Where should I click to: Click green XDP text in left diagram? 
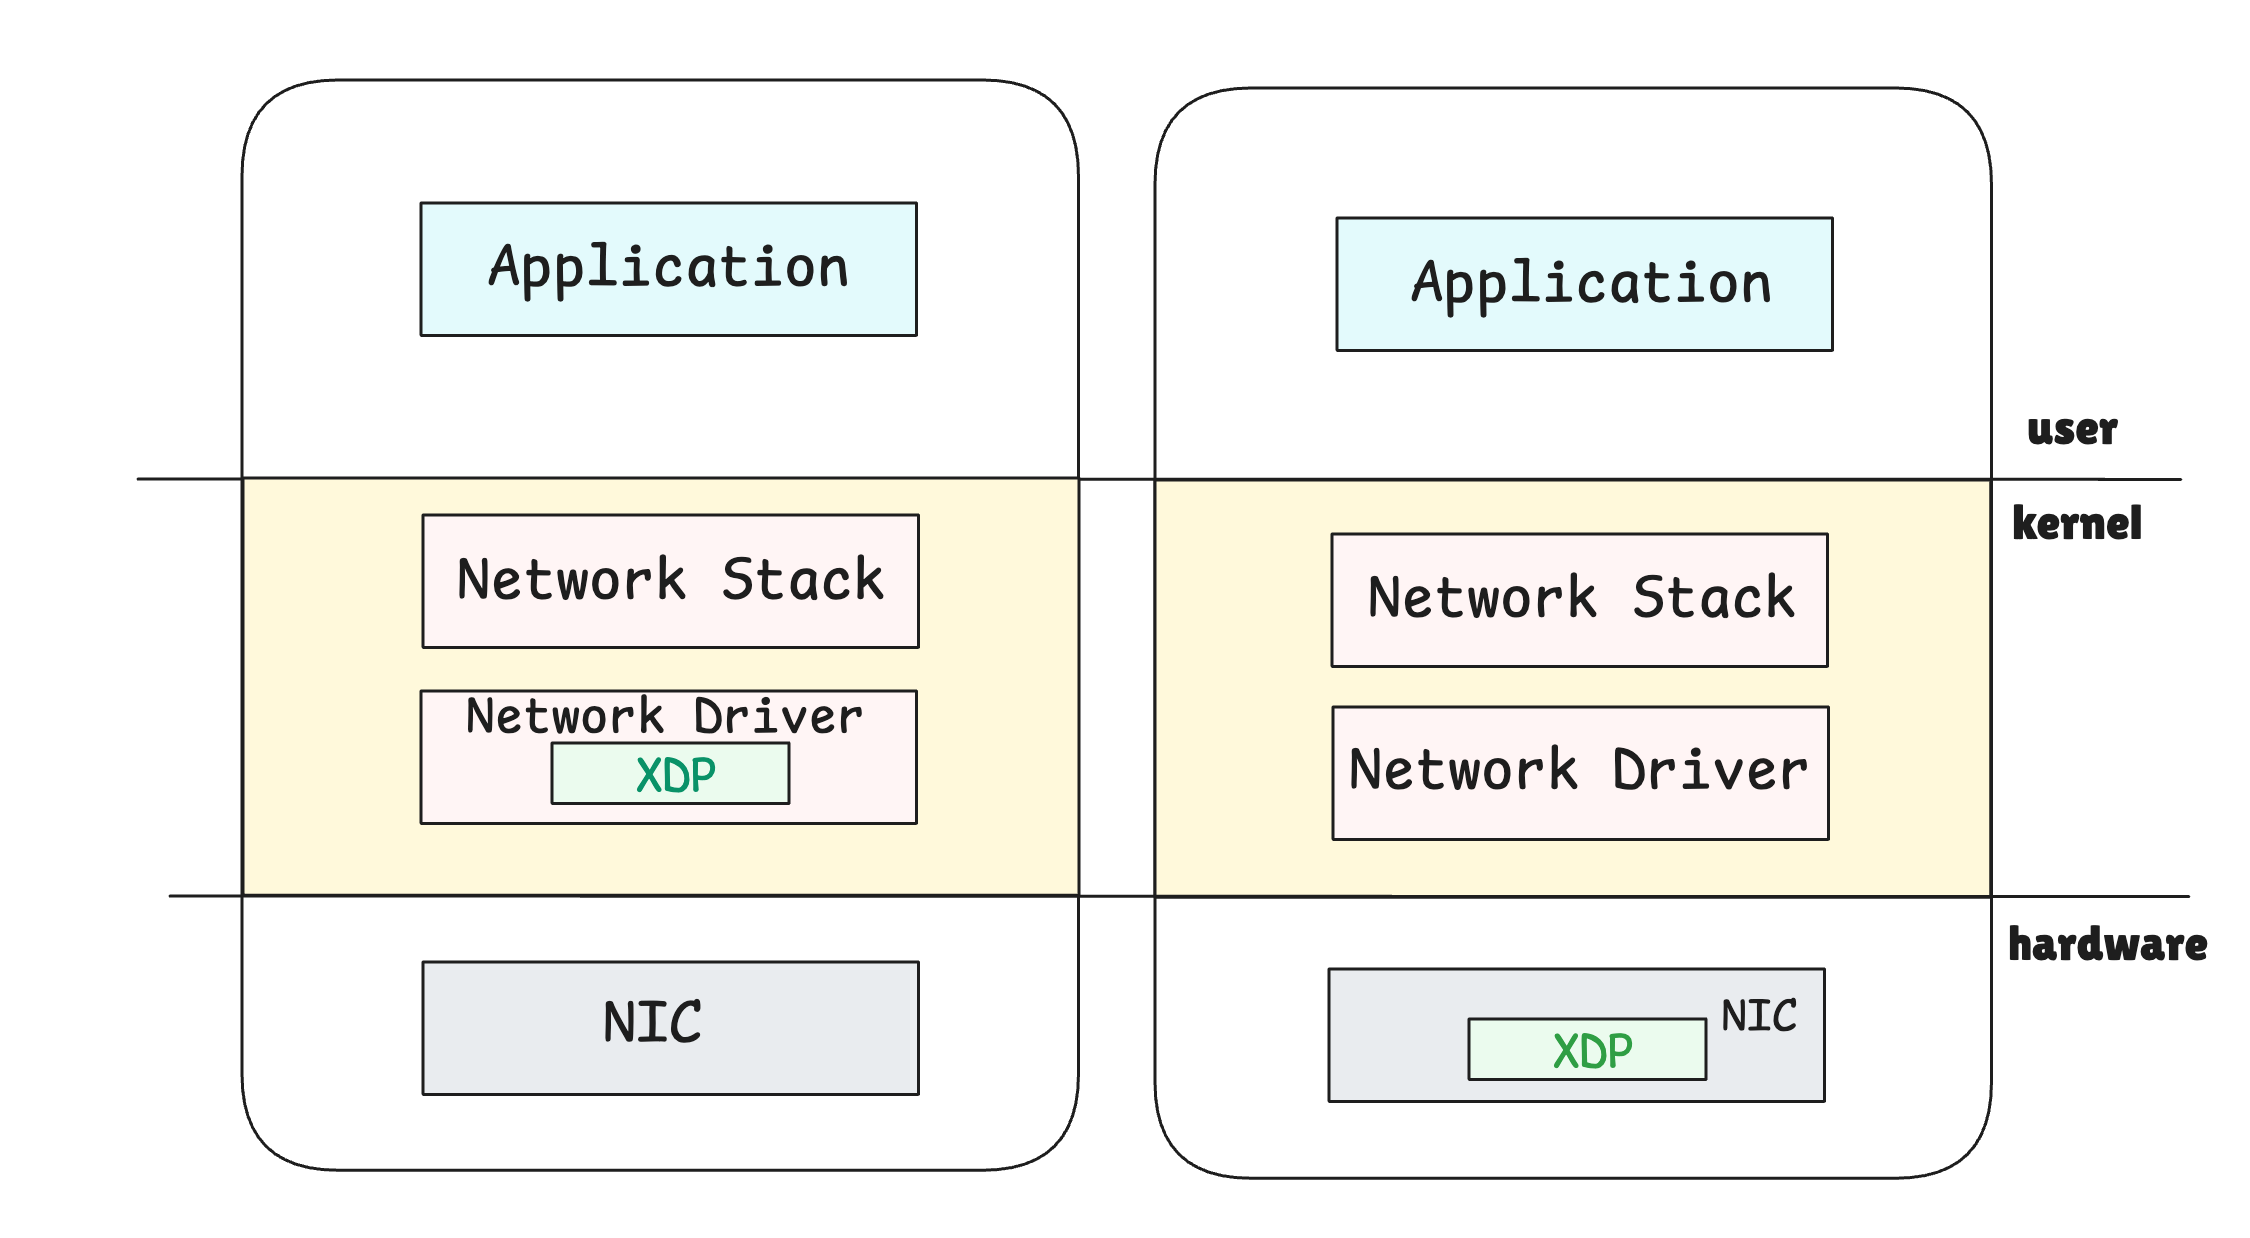676,775
